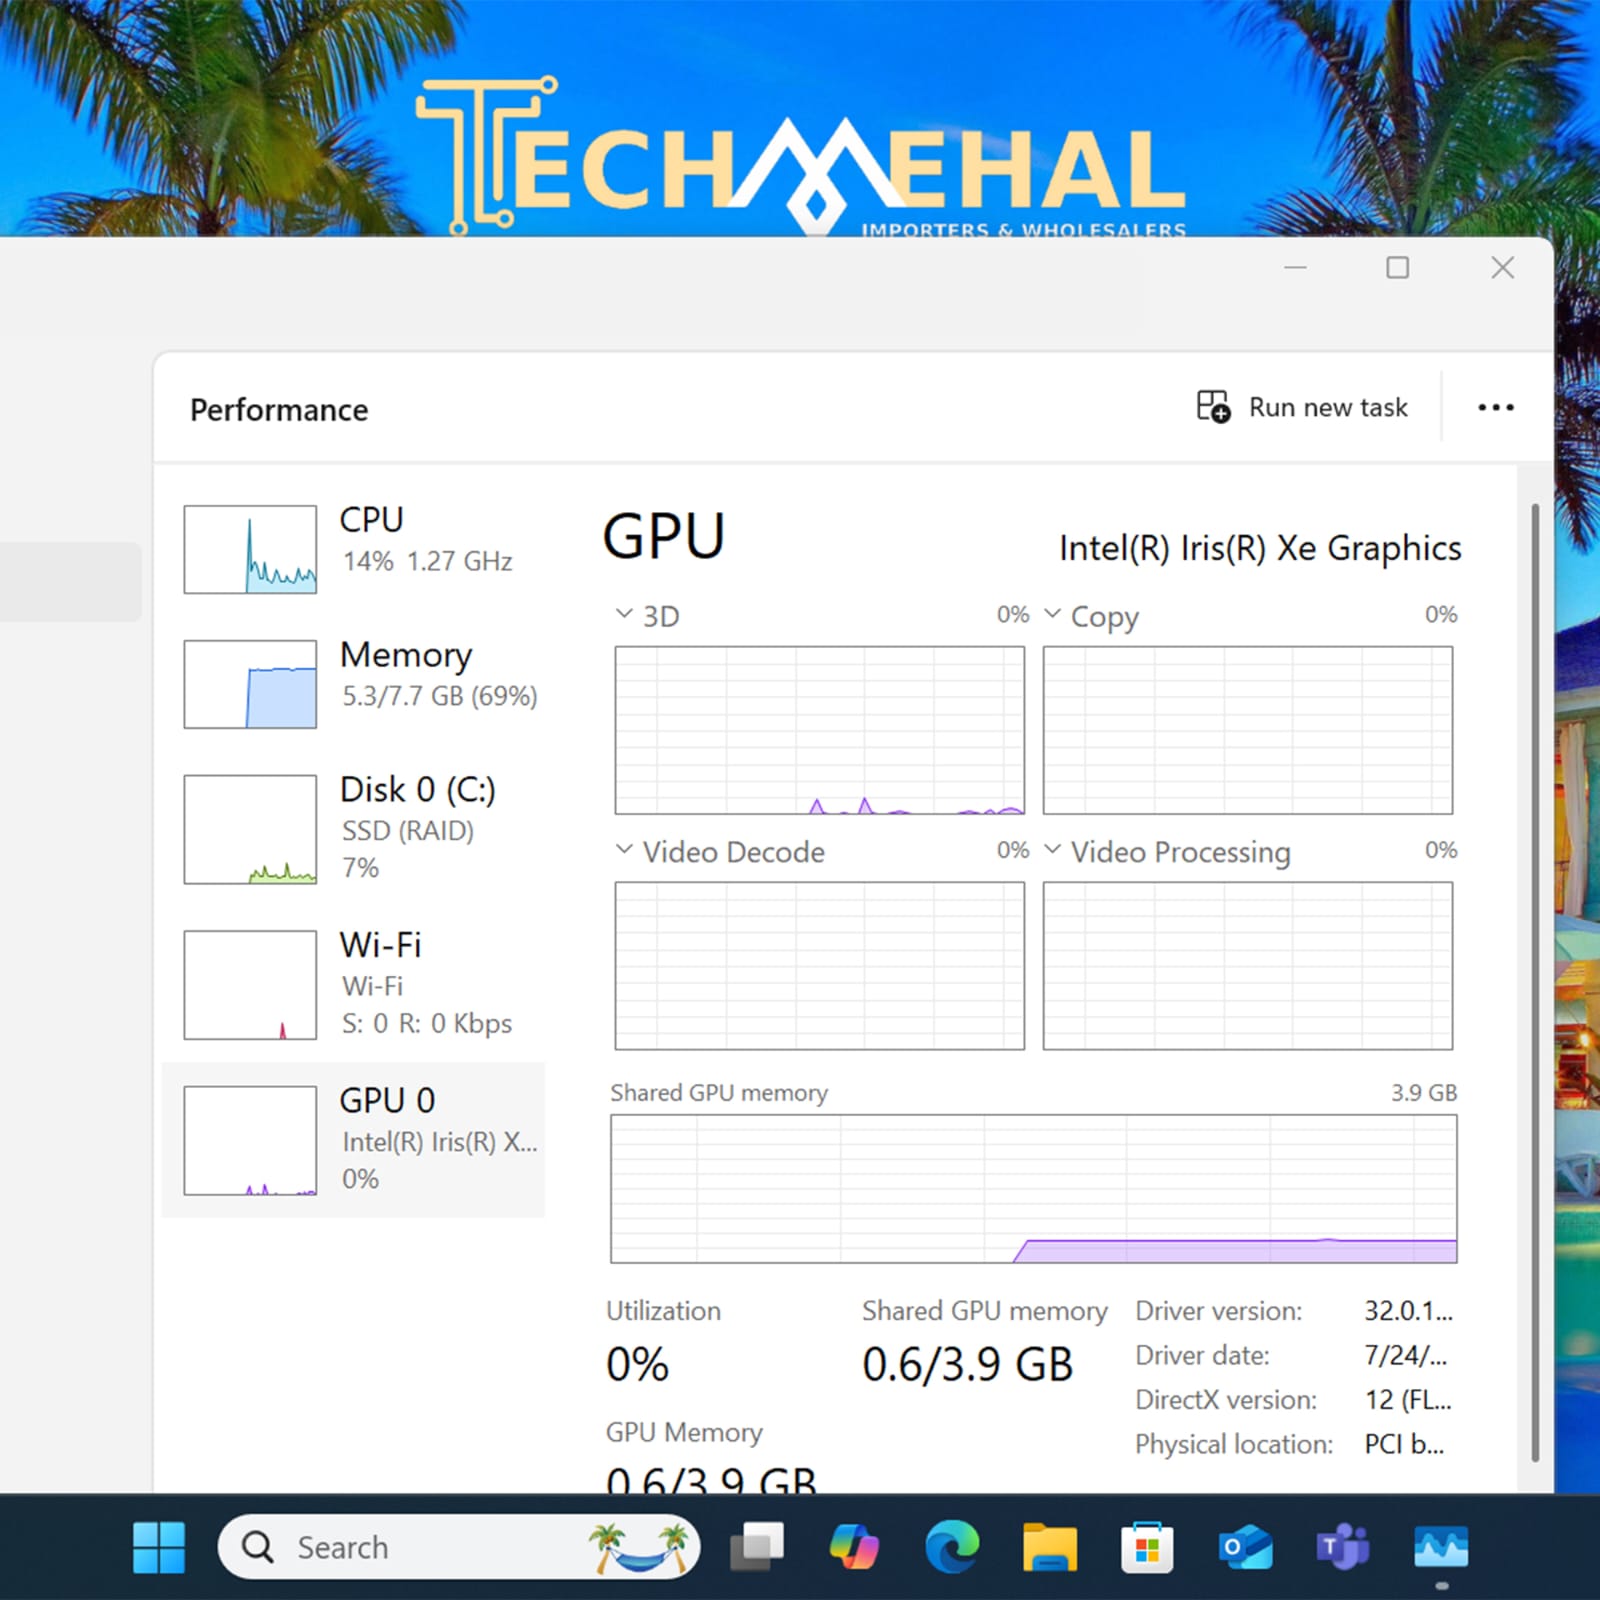Click the 3D engine activity graph
Screen dimensions: 1600x1600
819,730
